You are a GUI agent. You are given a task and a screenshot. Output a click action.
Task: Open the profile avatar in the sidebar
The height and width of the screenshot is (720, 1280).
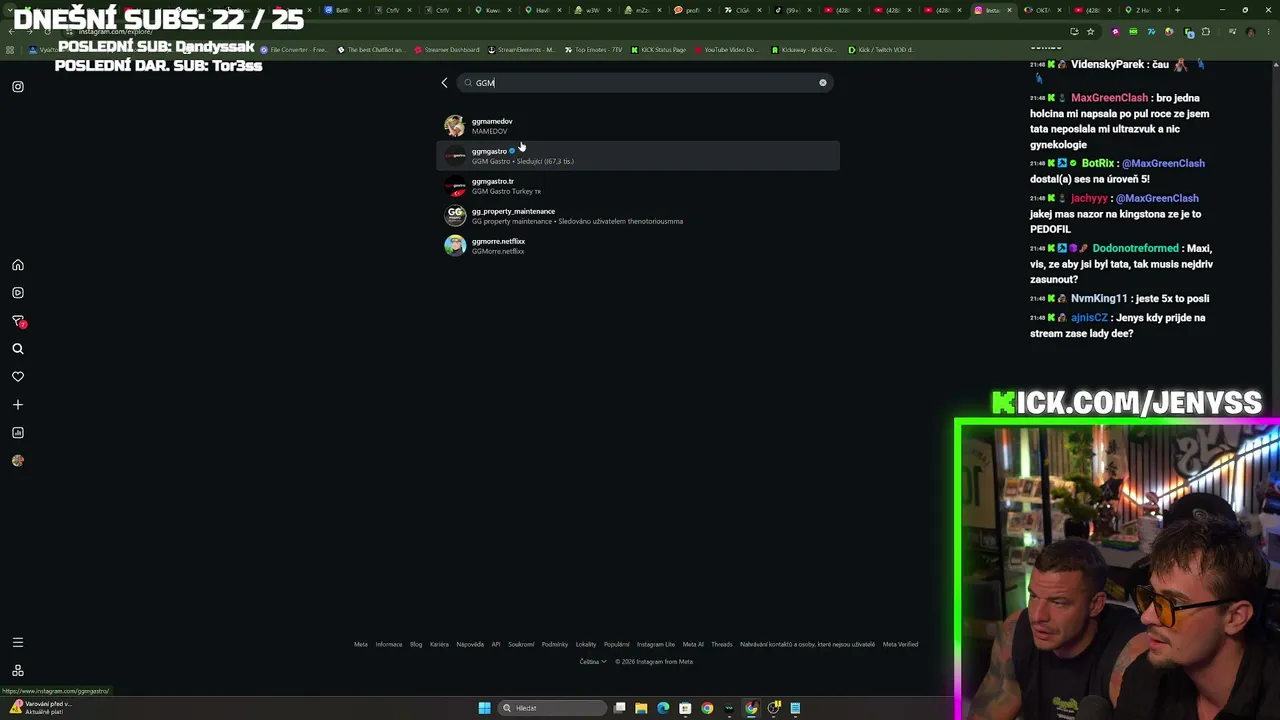[x=18, y=461]
